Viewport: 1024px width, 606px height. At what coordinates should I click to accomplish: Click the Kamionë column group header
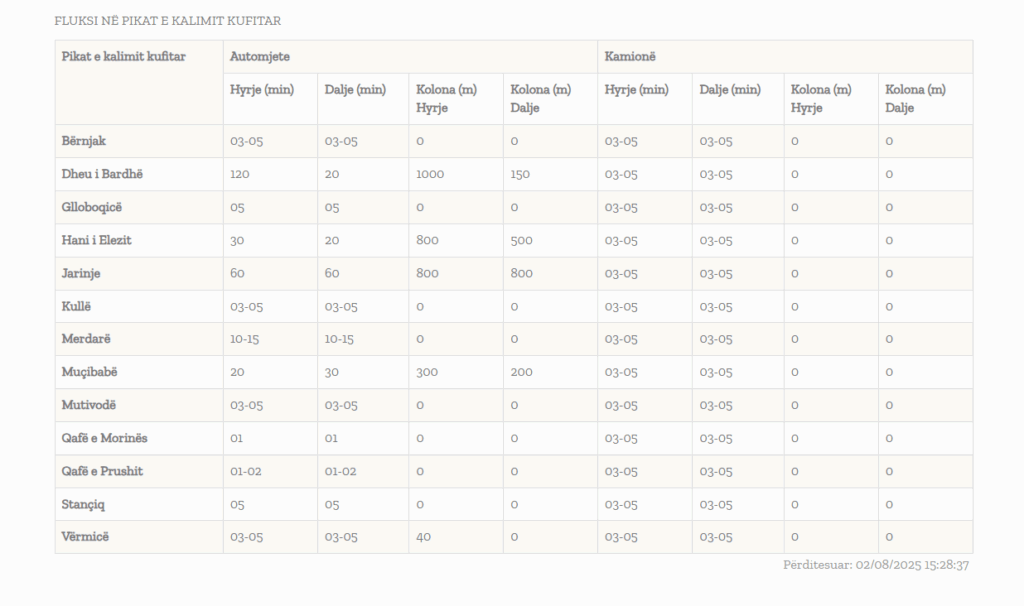pyautogui.click(x=630, y=57)
